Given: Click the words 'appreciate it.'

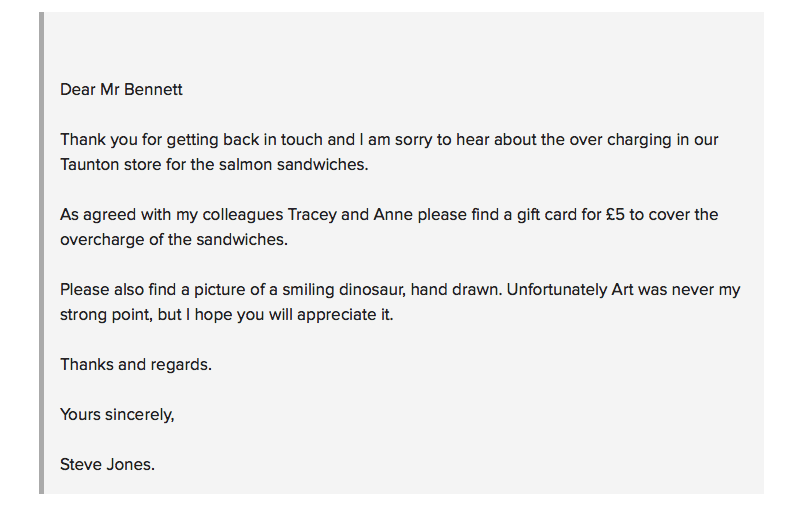Looking at the screenshot, I should tap(345, 315).
